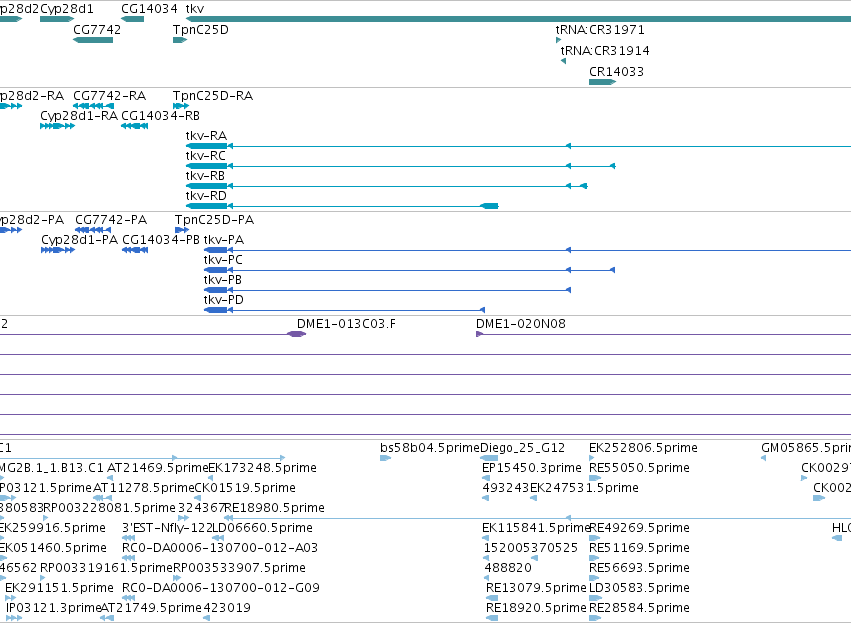Screen dimensions: 851x623
Task: Select the AT21469.5prime EST
Action: pyautogui.click(x=110, y=479)
